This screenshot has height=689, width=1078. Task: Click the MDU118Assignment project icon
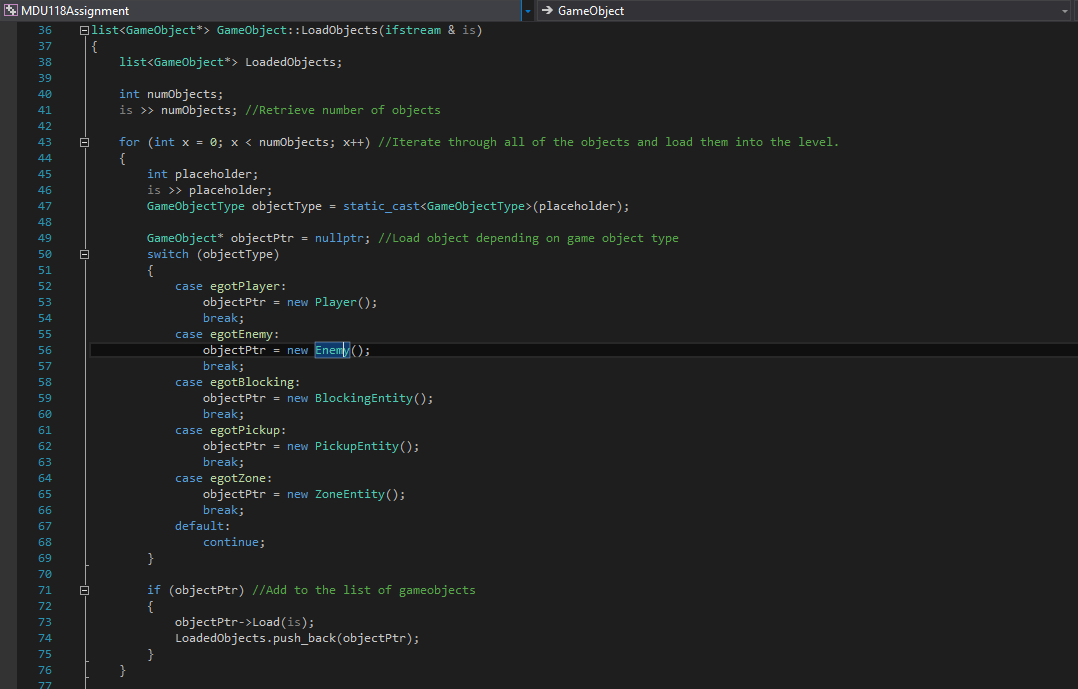[10, 10]
